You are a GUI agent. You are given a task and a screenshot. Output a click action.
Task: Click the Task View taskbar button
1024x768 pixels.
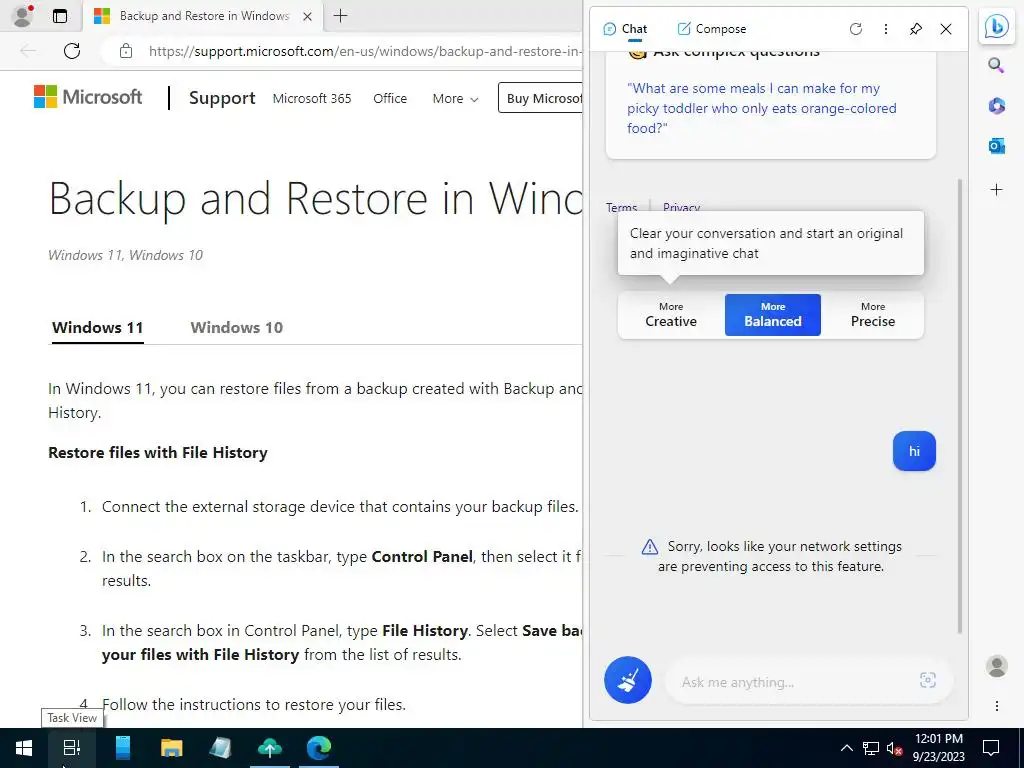tap(72, 748)
